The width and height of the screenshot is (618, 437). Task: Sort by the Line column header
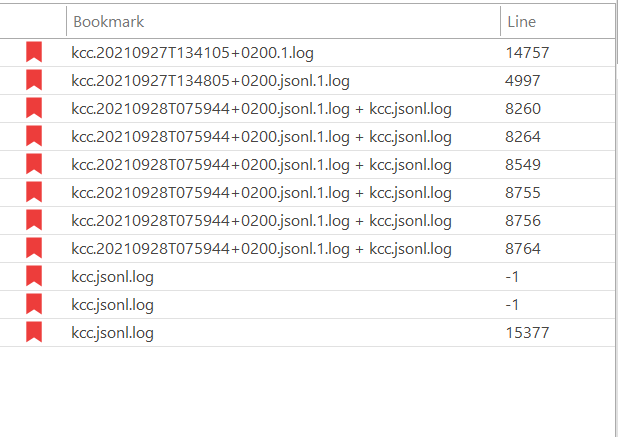tap(557, 22)
